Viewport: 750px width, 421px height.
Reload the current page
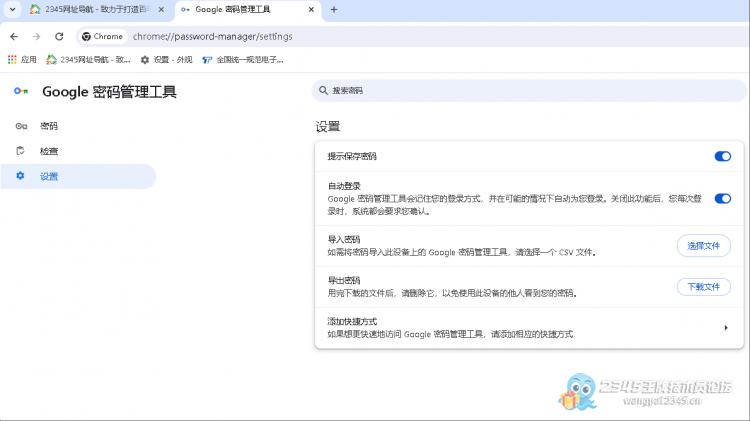(x=59, y=36)
